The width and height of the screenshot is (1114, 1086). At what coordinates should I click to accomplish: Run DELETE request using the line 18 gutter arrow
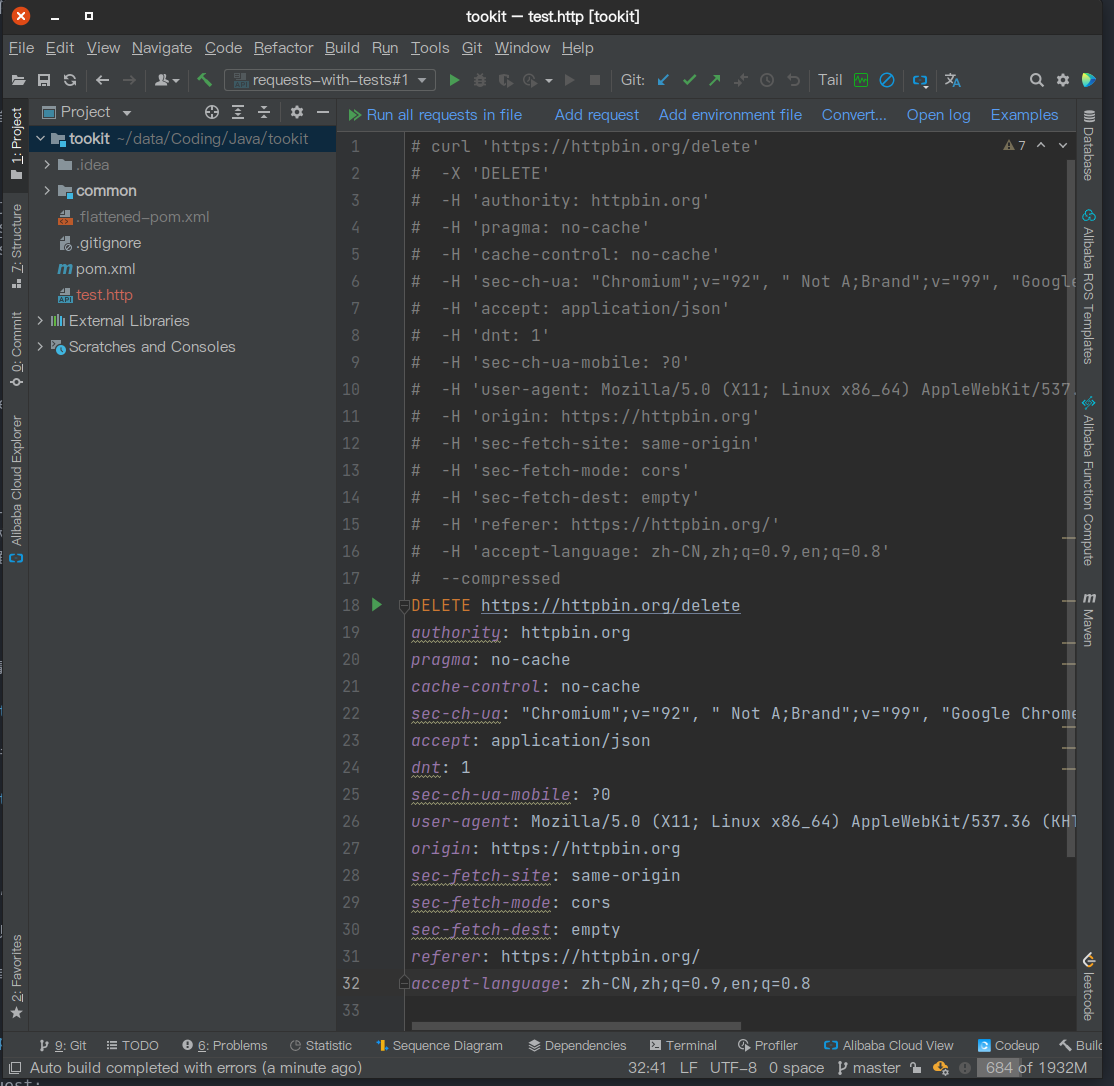pos(377,604)
